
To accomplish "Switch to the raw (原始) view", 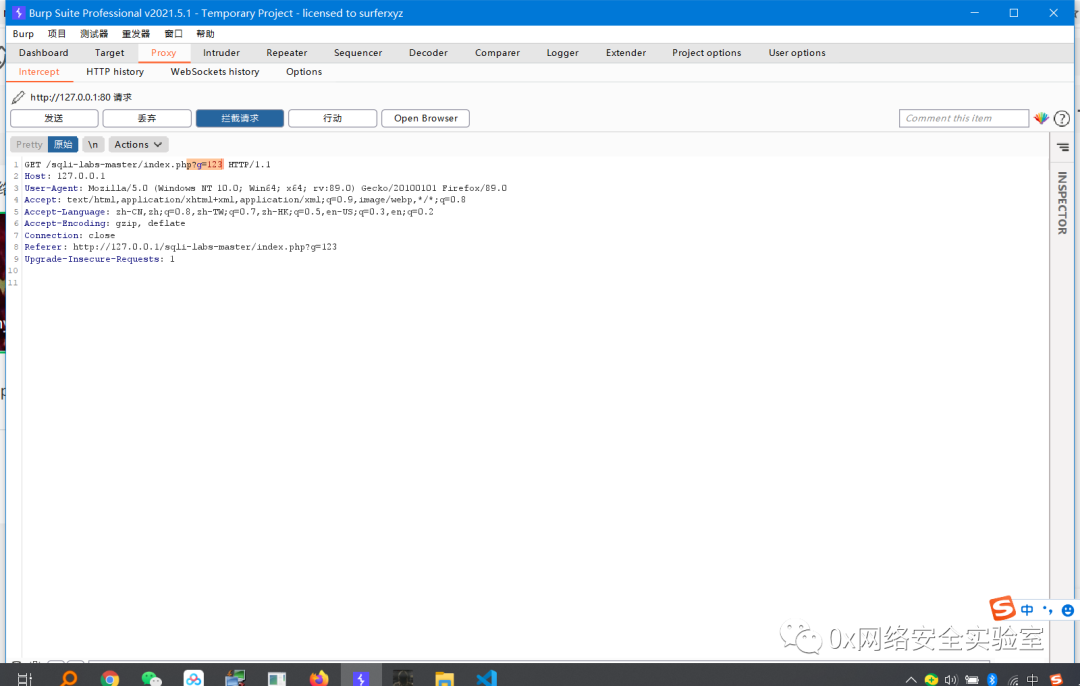I will [63, 145].
